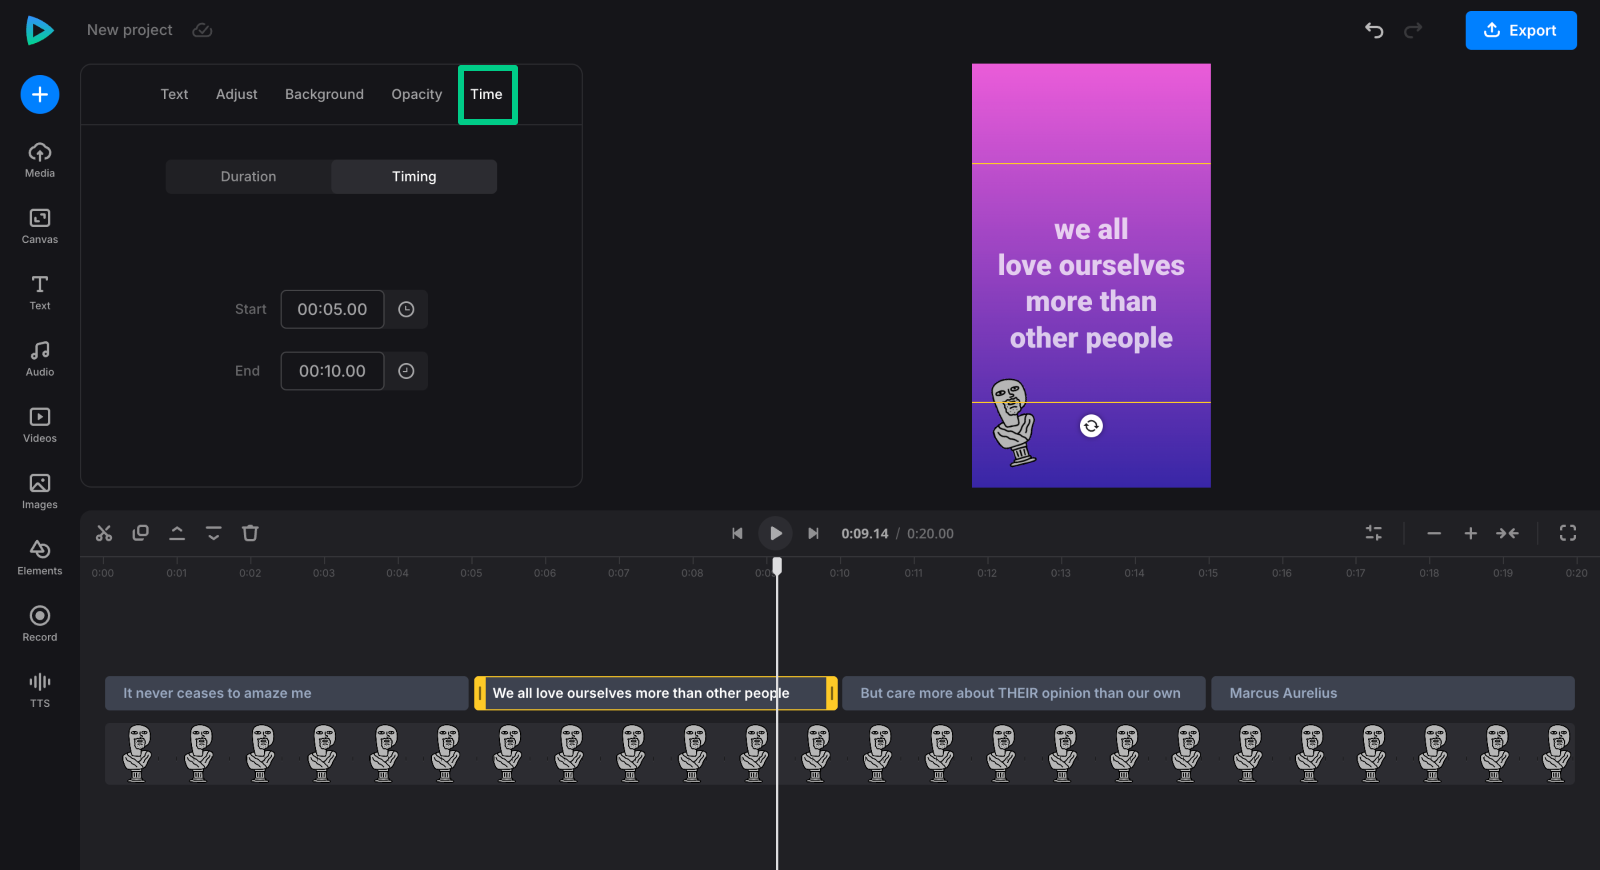The width and height of the screenshot is (1600, 870).
Task: Set Start time to current playhead
Action: pyautogui.click(x=406, y=309)
